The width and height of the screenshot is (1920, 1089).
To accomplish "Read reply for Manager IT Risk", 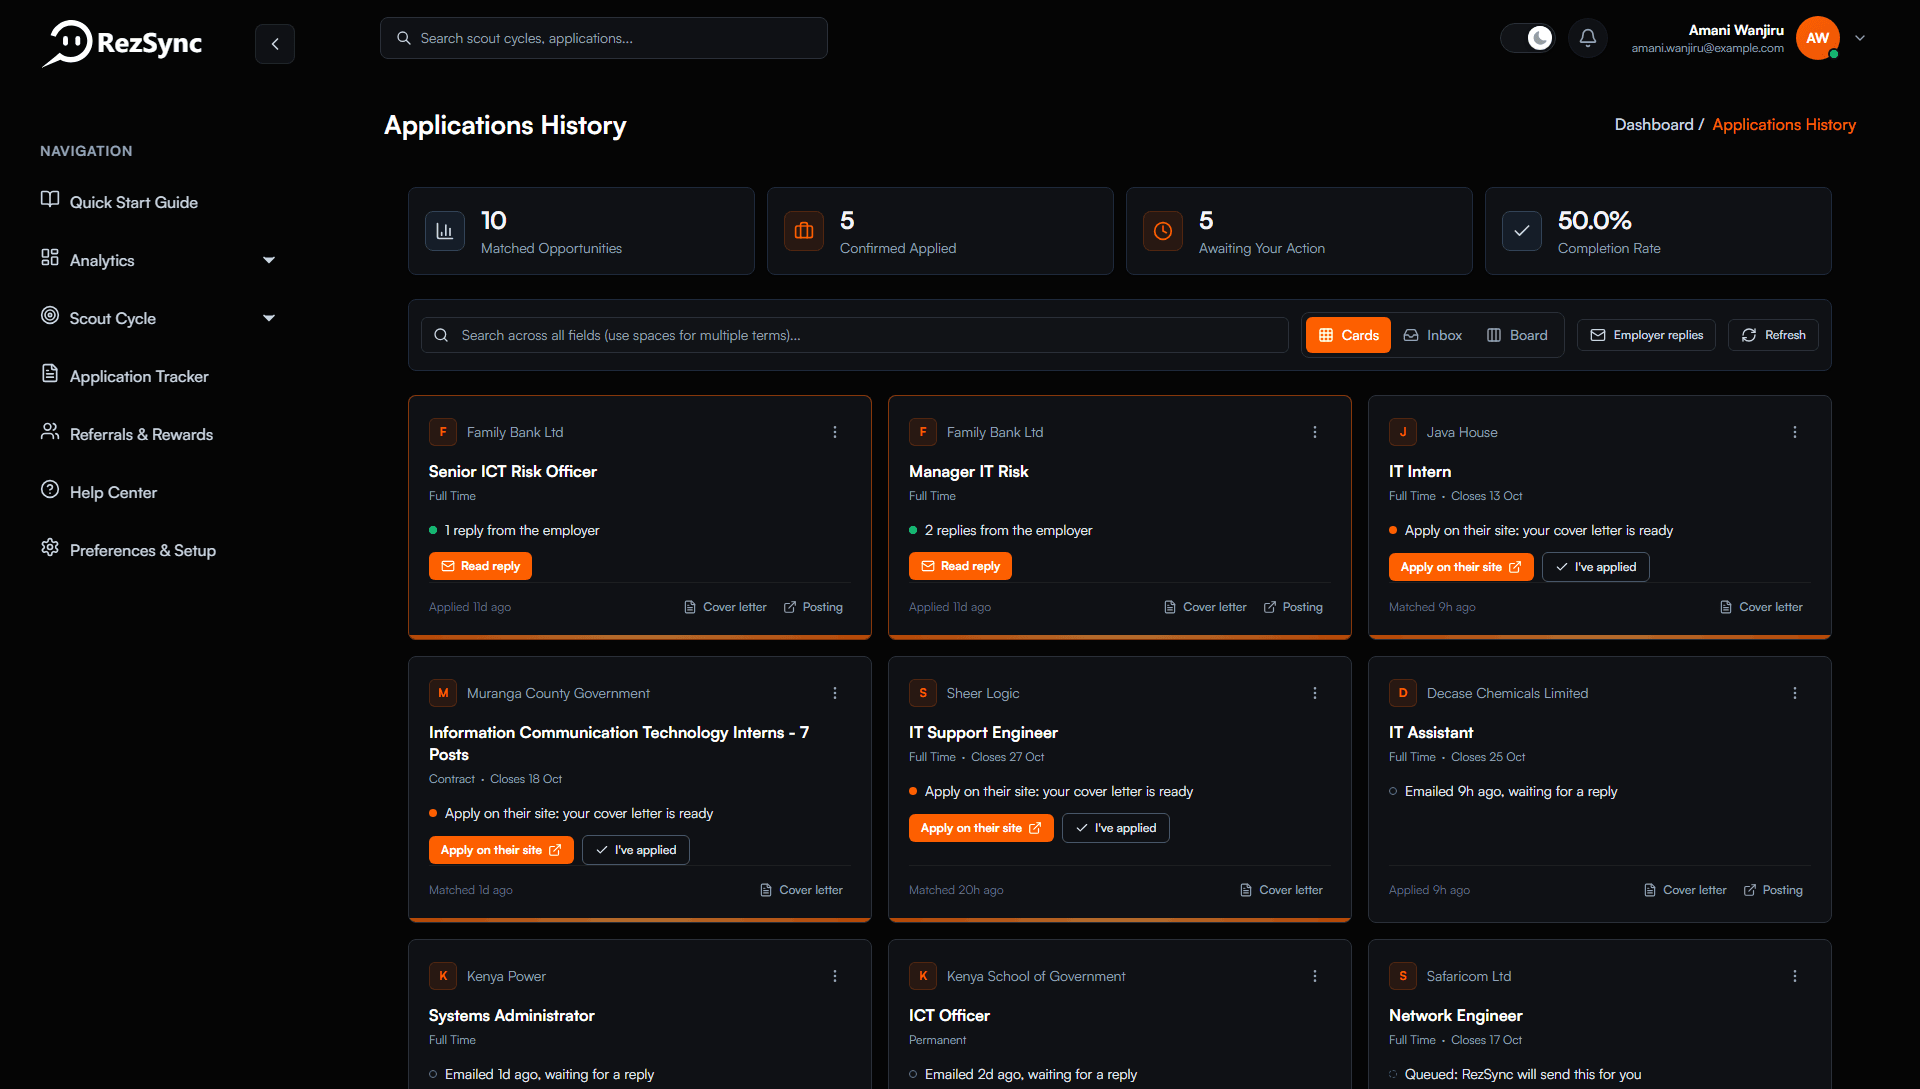I will [960, 566].
